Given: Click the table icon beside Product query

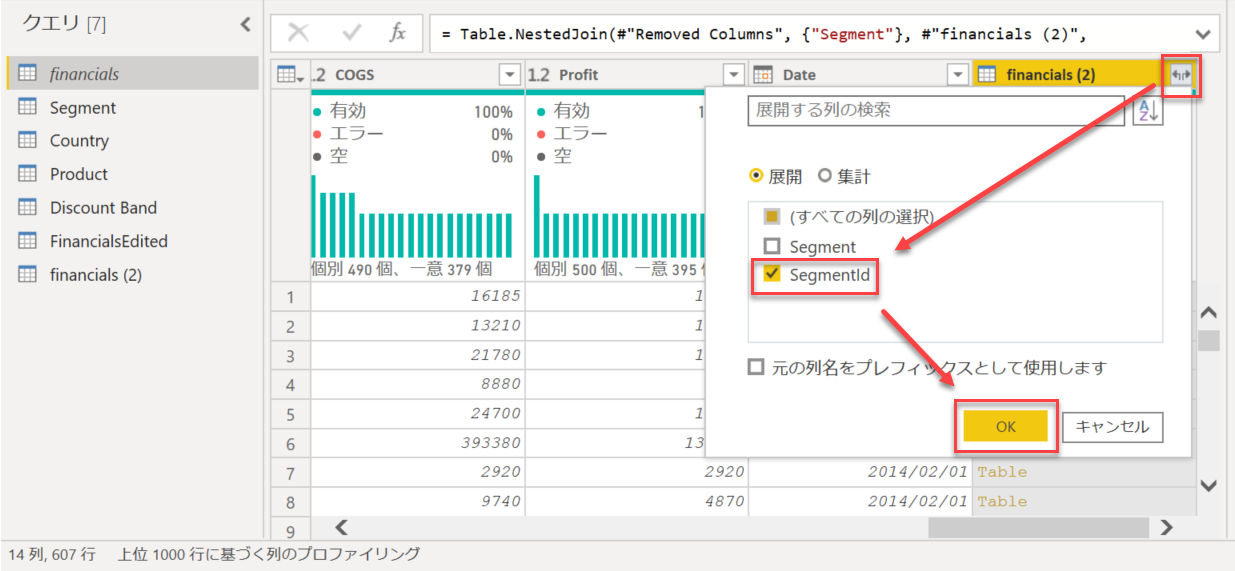Looking at the screenshot, I should 28,174.
